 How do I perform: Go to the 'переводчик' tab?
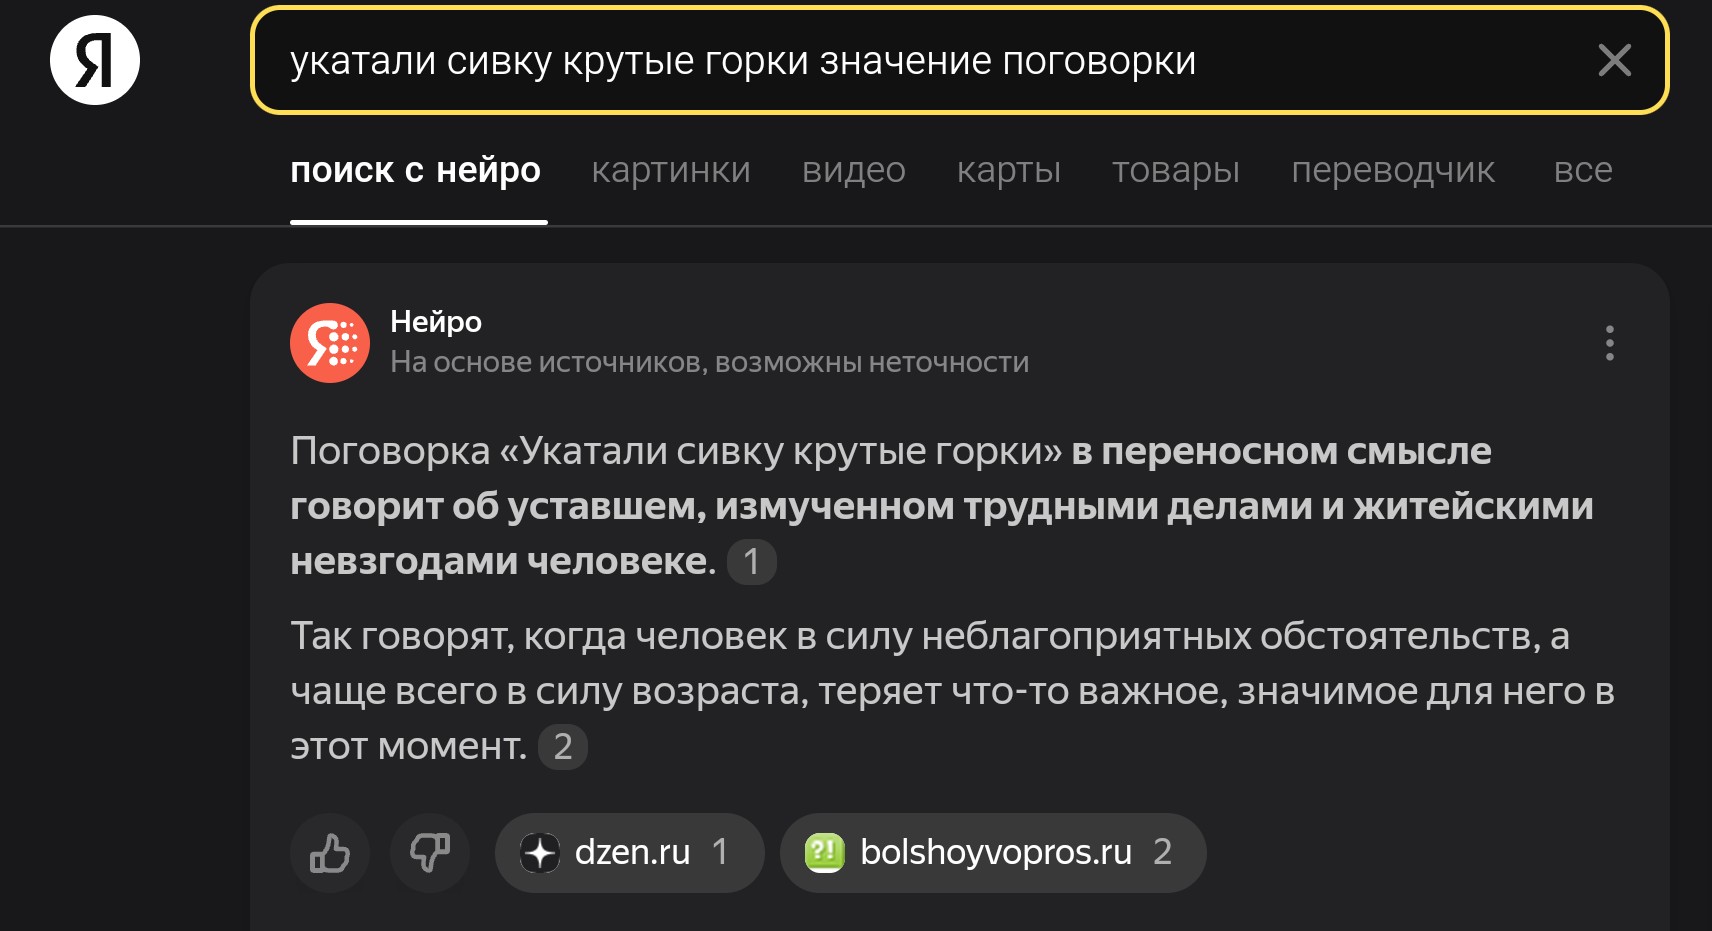coord(1393,170)
